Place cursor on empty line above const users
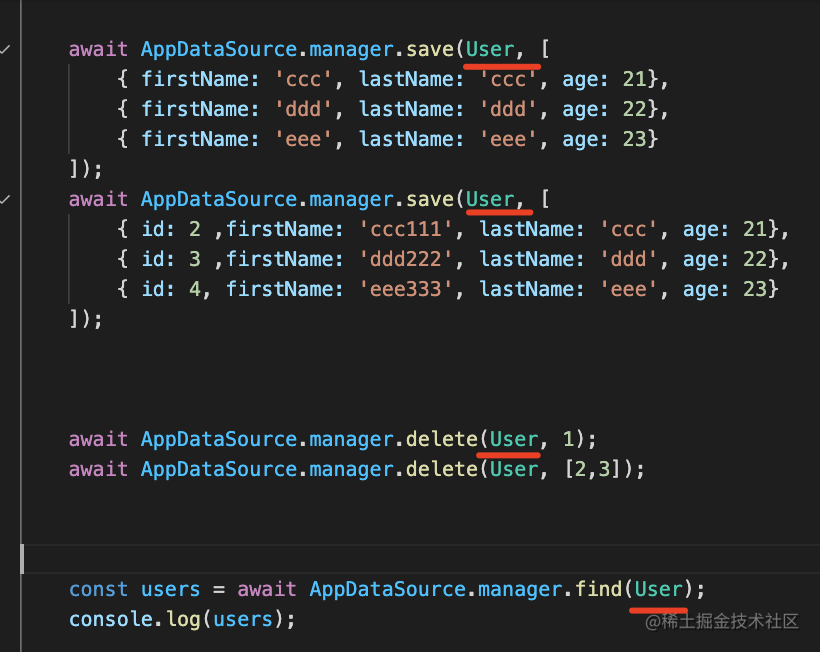 click(x=300, y=558)
